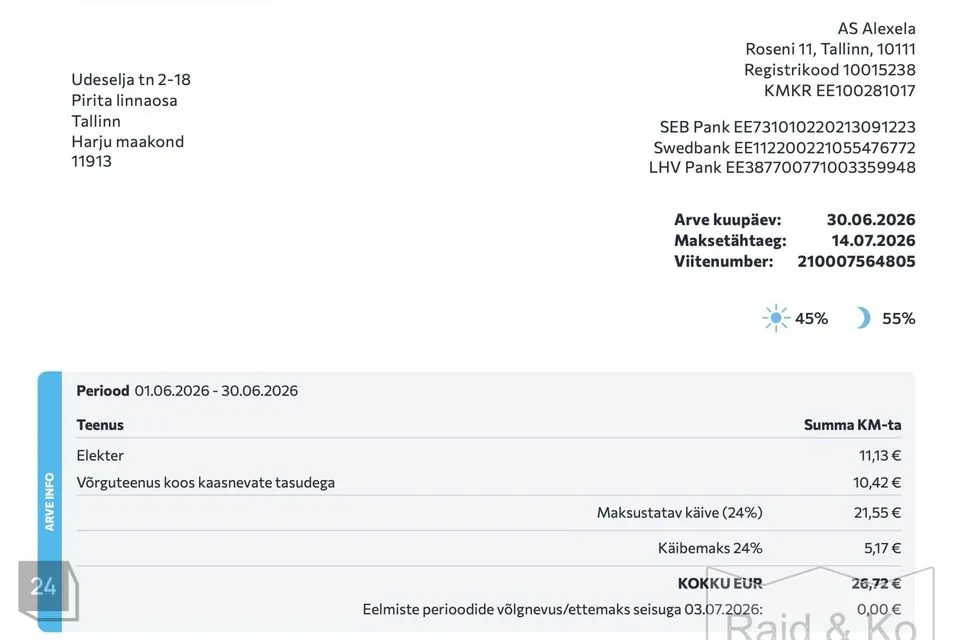Click the invoice date 30.06.2026
960x640 pixels.
pyautogui.click(x=871, y=220)
